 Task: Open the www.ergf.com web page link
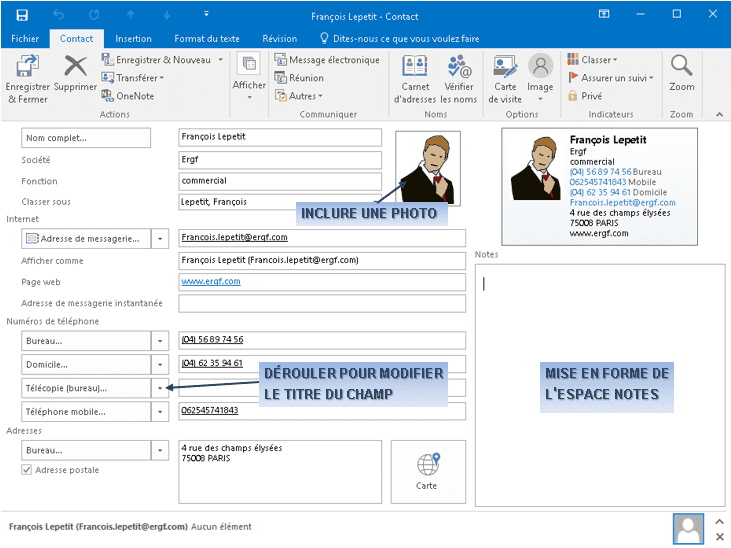211,281
